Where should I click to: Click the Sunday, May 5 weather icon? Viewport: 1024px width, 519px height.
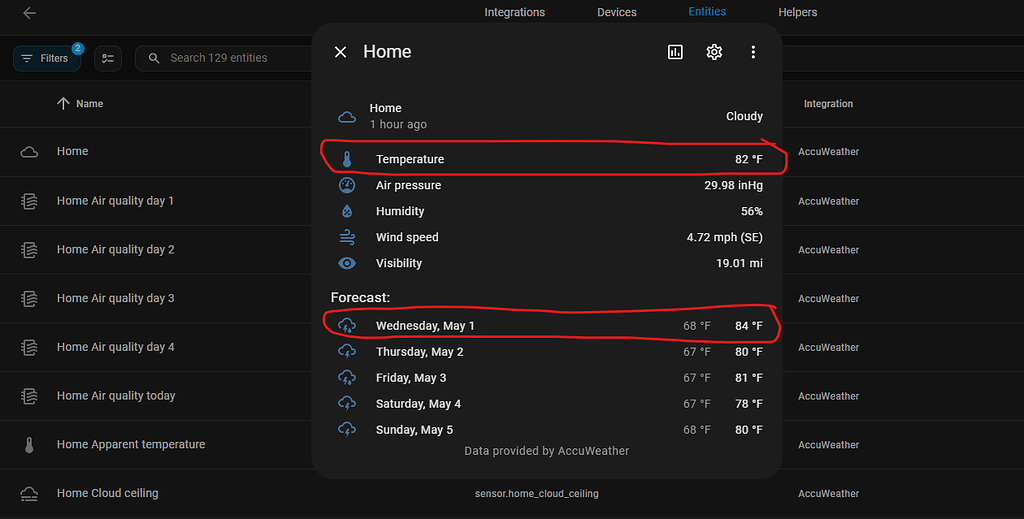tap(347, 430)
